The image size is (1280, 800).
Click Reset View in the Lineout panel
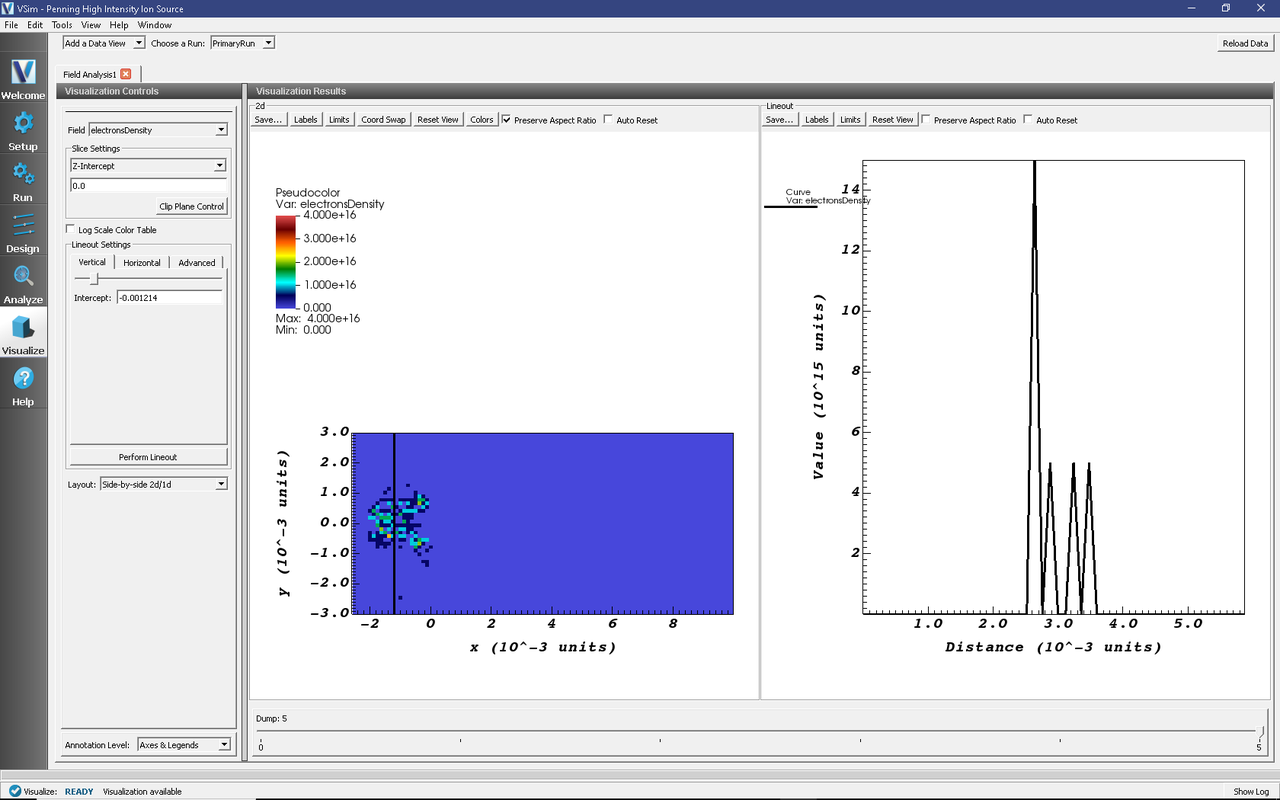pos(892,120)
